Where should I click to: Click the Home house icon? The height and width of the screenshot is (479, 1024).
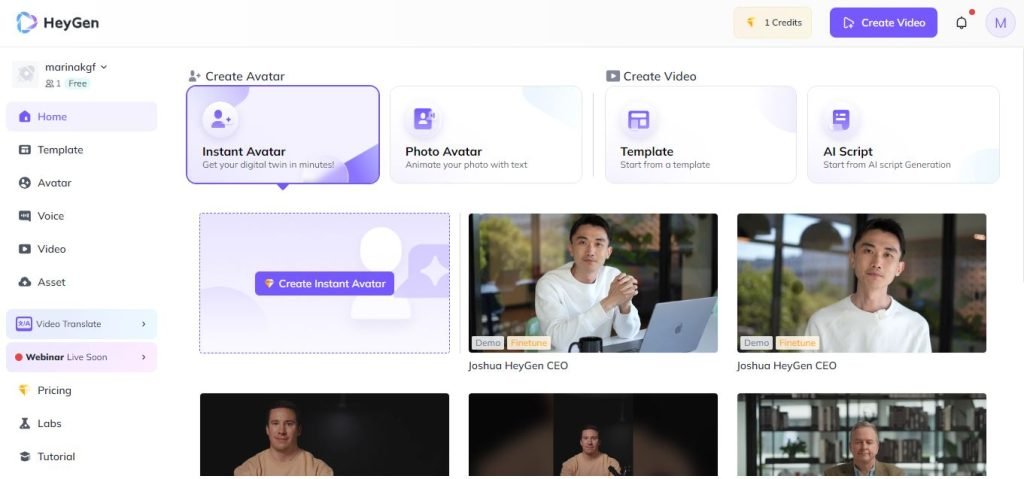tap(25, 116)
